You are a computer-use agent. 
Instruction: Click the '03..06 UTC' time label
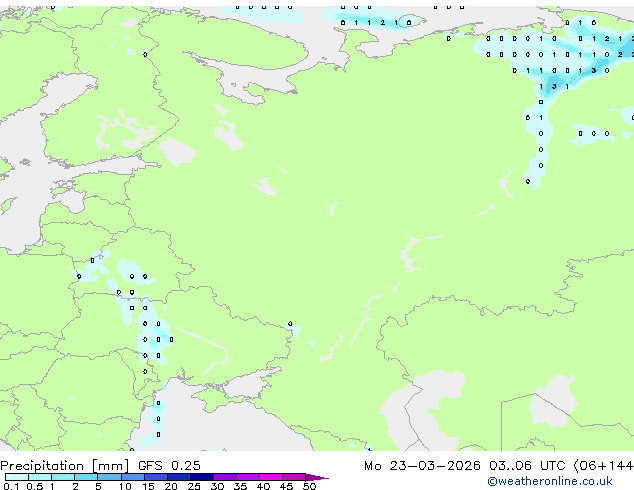click(527, 466)
